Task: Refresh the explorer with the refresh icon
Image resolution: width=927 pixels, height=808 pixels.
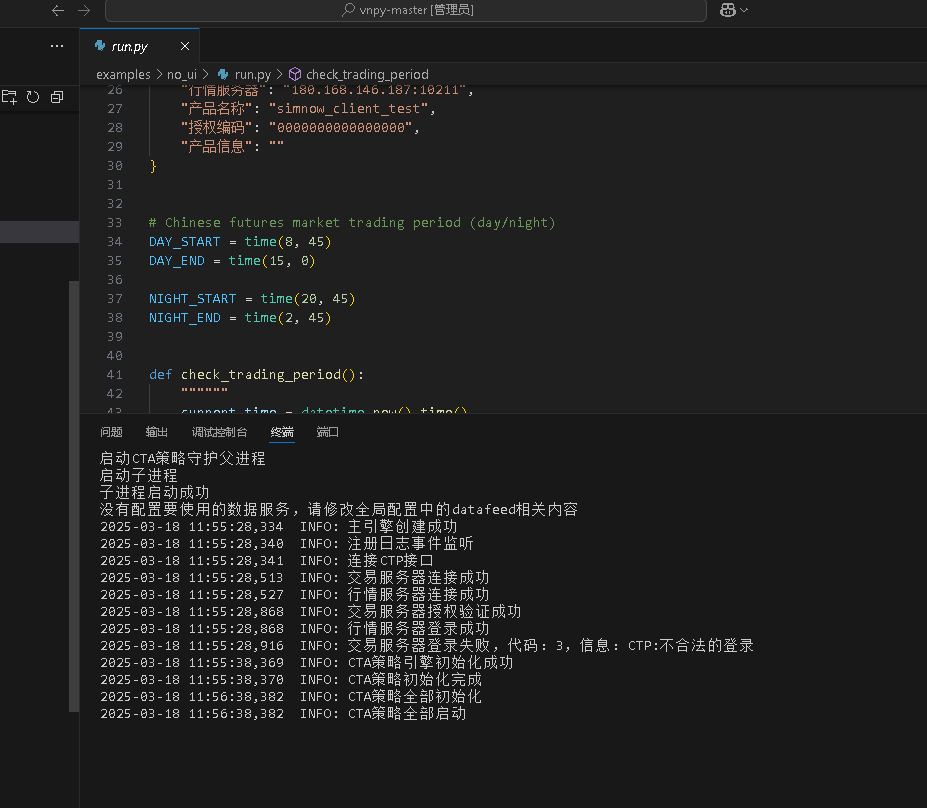Action: pyautogui.click(x=33, y=97)
